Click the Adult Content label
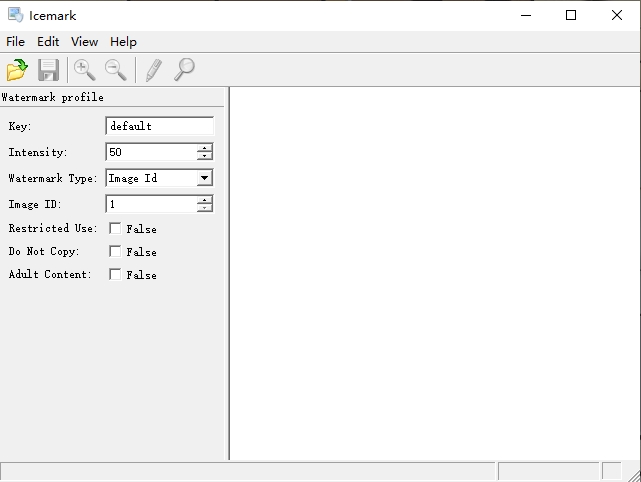The height and width of the screenshot is (482, 641). click(x=50, y=274)
